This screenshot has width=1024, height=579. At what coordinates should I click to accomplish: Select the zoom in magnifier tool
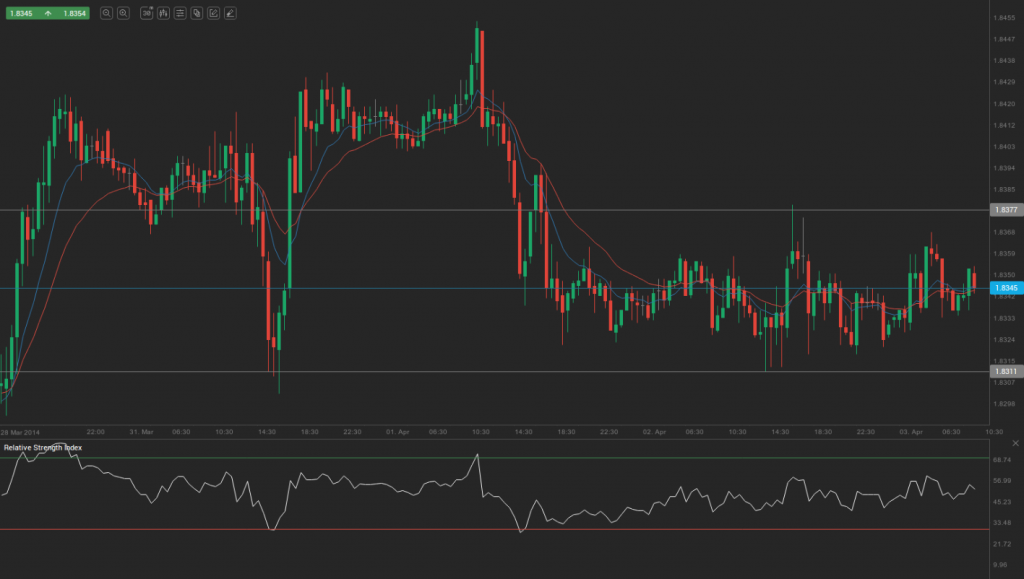pos(124,13)
